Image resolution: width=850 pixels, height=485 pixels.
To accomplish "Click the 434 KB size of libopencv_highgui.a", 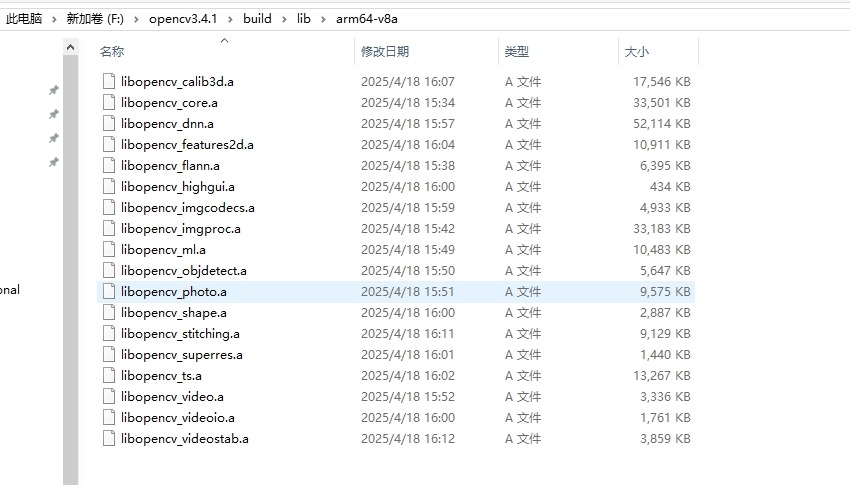I will tap(670, 186).
